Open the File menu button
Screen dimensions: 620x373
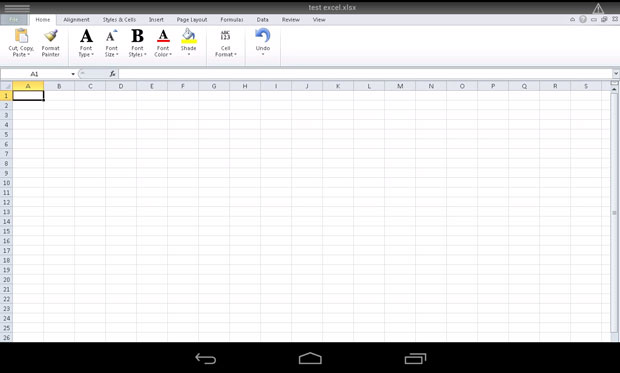click(13, 20)
